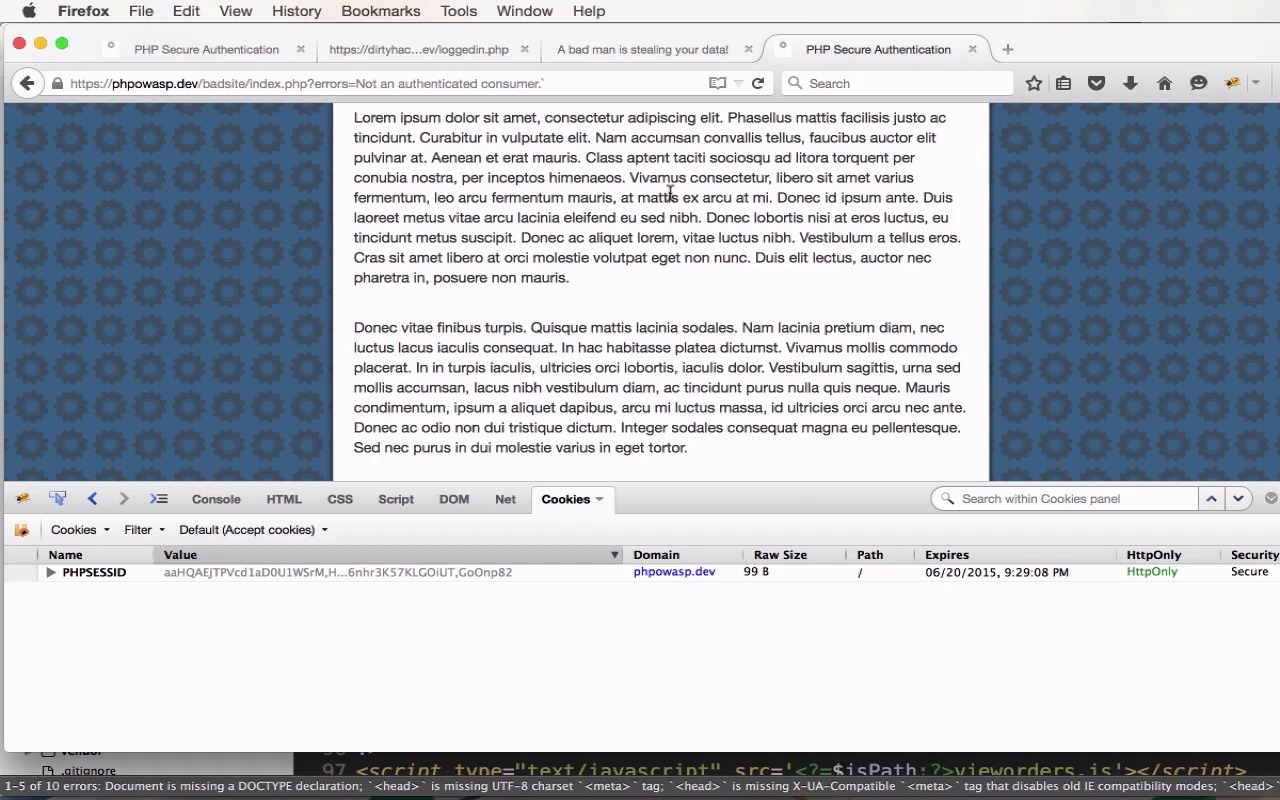Image resolution: width=1280 pixels, height=800 pixels.
Task: Go forward in Firebug panel history
Action: [x=124, y=498]
